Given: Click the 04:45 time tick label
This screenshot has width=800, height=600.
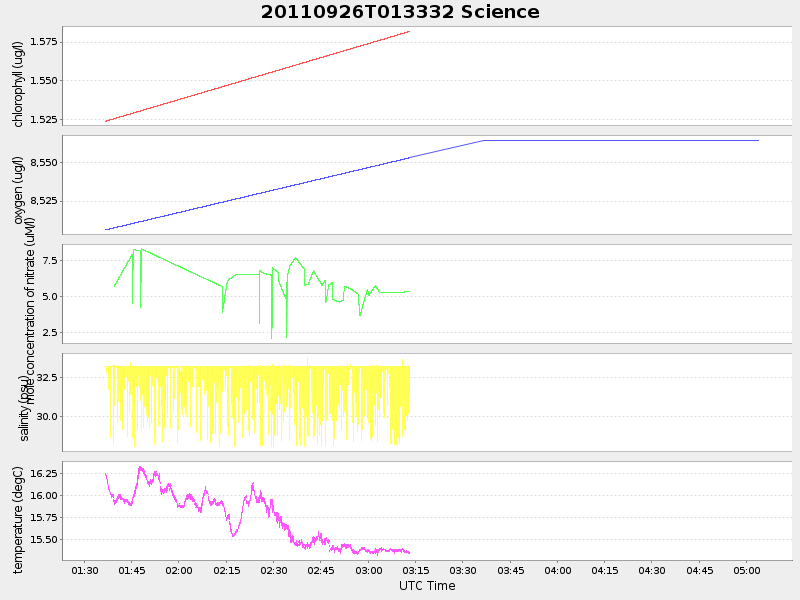Looking at the screenshot, I should (699, 570).
